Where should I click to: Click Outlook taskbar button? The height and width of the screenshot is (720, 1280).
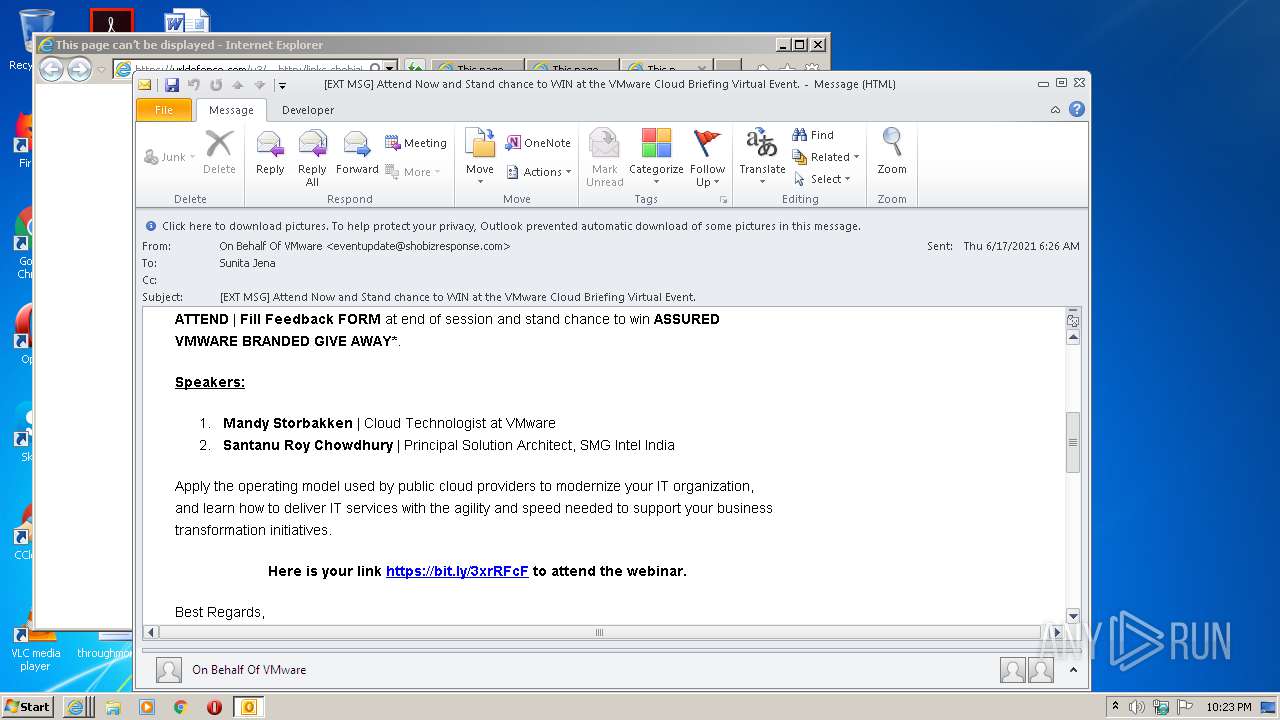pyautogui.click(x=249, y=707)
